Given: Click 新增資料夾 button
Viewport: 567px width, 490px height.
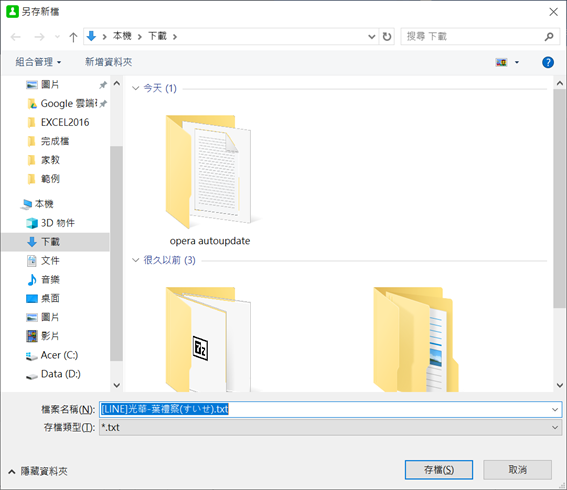Looking at the screenshot, I should coord(108,62).
